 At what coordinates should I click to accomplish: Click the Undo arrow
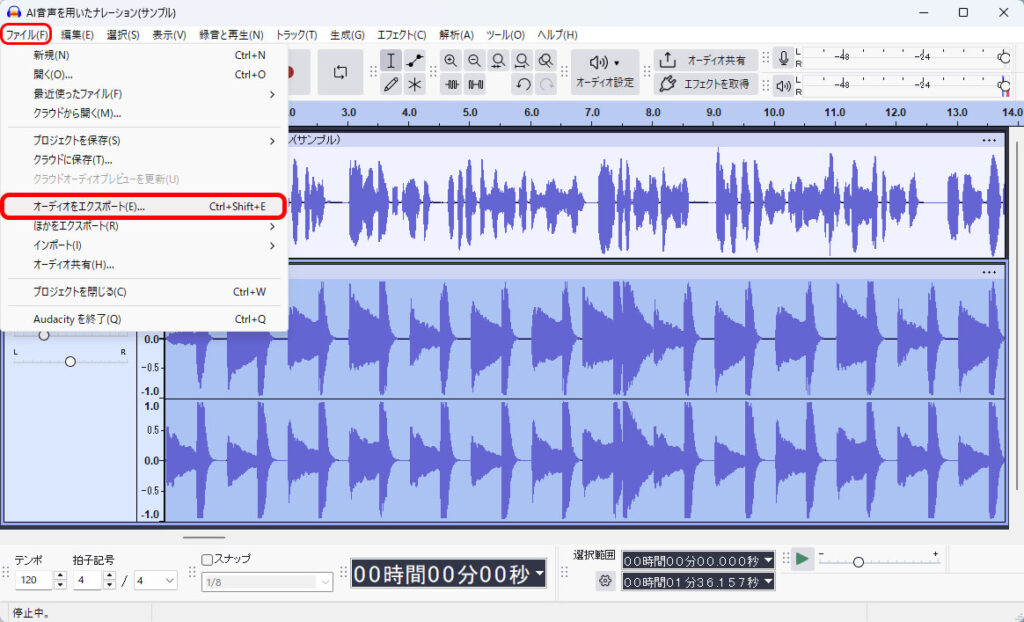(x=522, y=84)
